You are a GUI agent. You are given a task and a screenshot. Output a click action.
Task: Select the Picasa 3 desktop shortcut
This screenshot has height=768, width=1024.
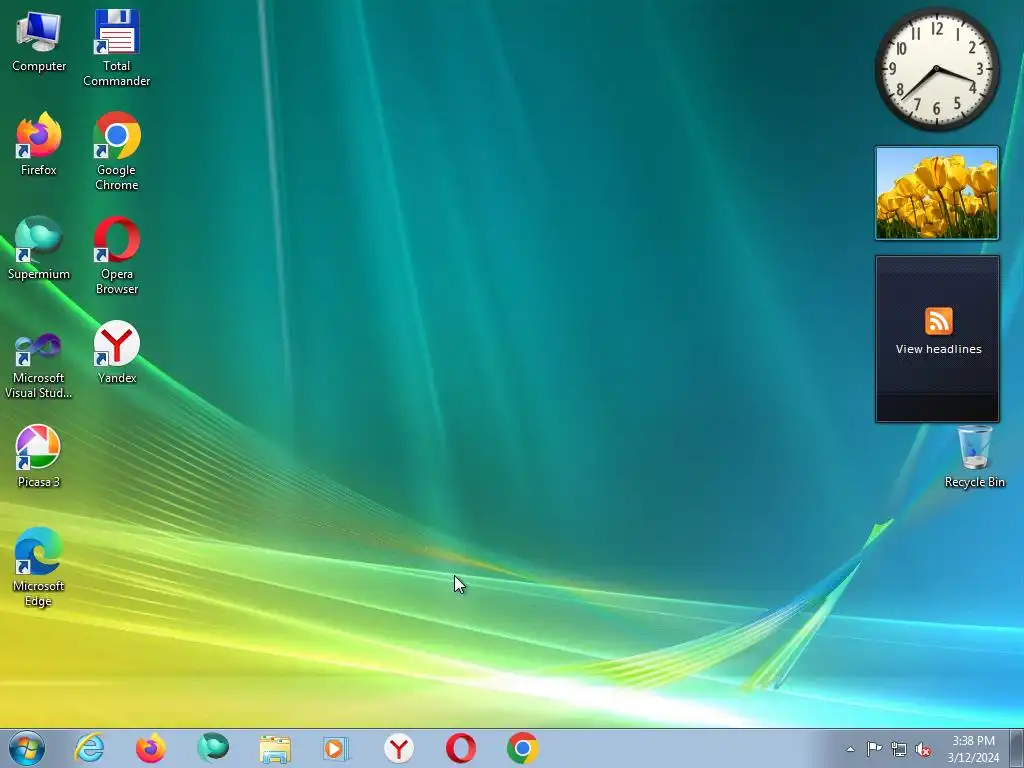point(39,456)
